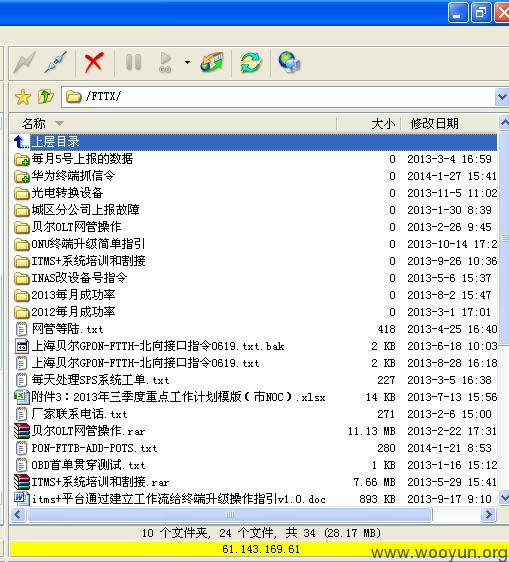Viewport: 509px width, 562px height.
Task: Click the Go play icon
Action: [165, 62]
